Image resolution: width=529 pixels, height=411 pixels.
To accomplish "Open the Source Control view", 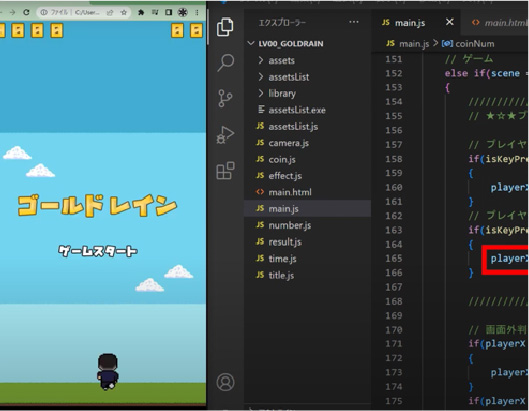I will point(225,98).
